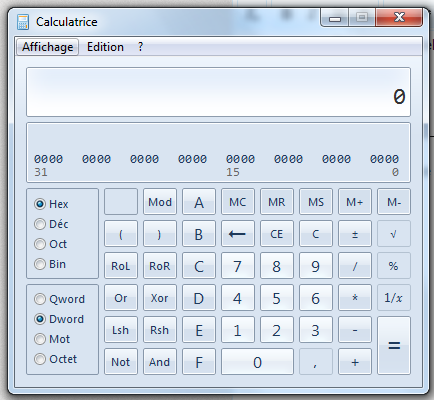Image resolution: width=434 pixels, height=400 pixels.
Task: Click the hex digit E button
Action: pos(199,330)
